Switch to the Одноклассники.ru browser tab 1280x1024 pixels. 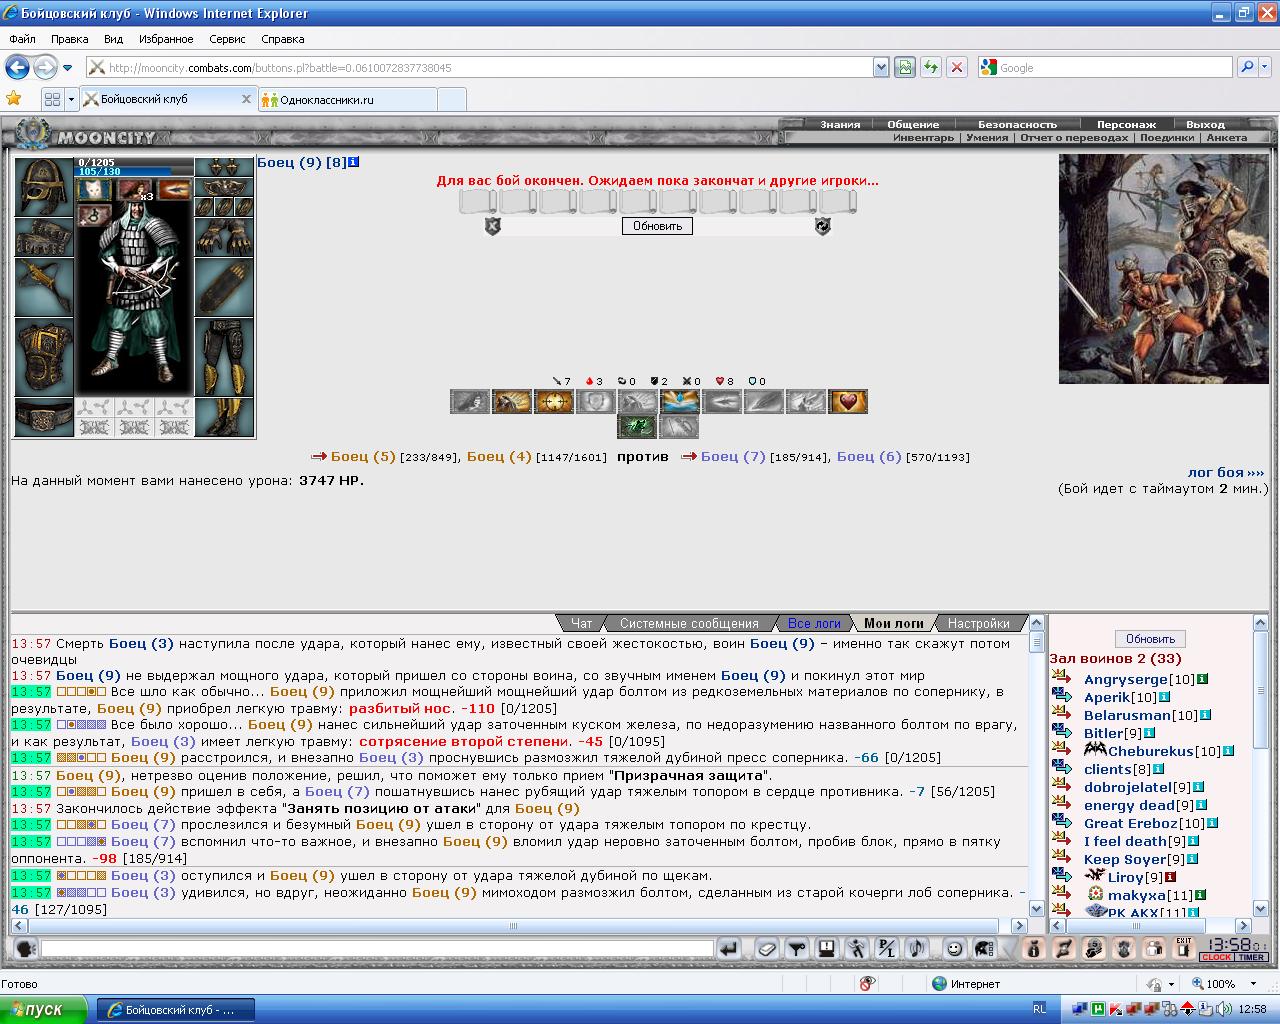pos(347,100)
